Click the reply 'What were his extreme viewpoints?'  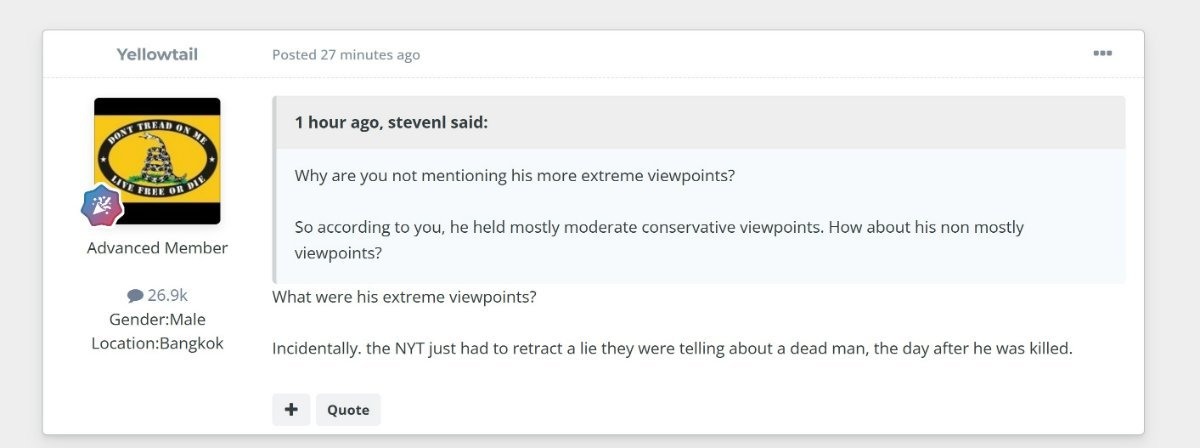pos(404,297)
